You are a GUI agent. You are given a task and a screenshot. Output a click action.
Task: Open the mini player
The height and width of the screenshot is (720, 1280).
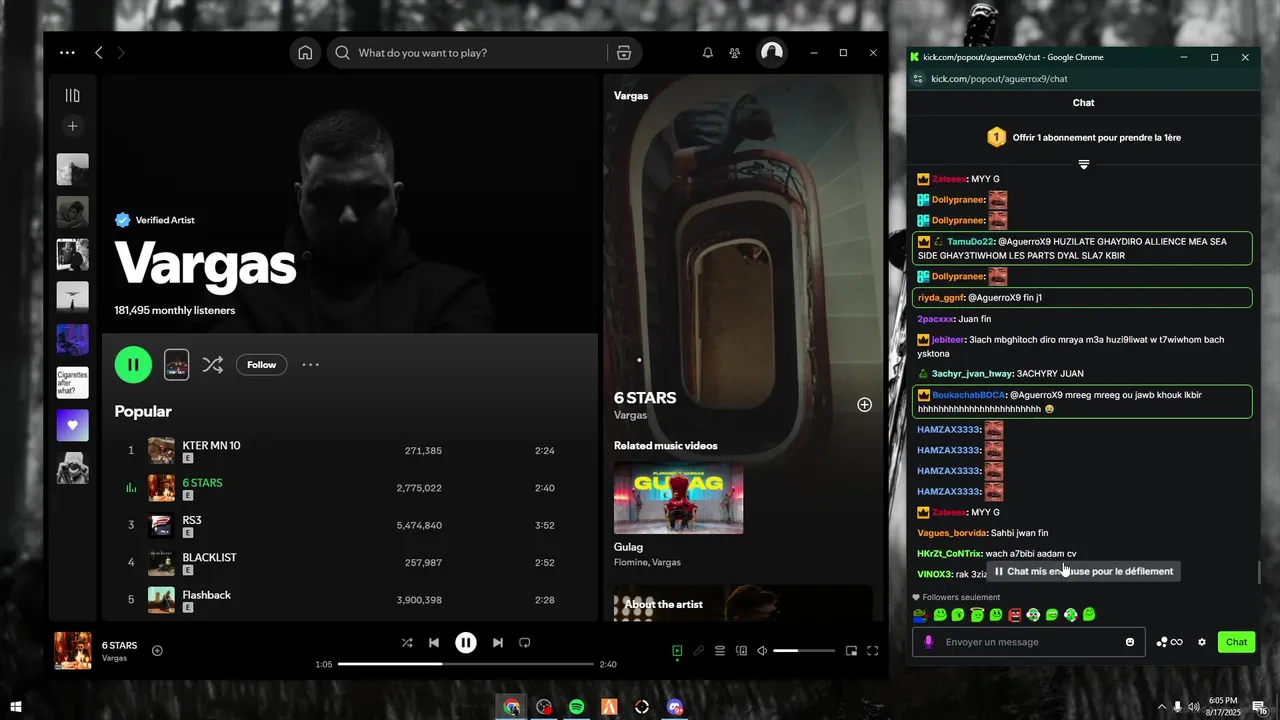click(851, 651)
